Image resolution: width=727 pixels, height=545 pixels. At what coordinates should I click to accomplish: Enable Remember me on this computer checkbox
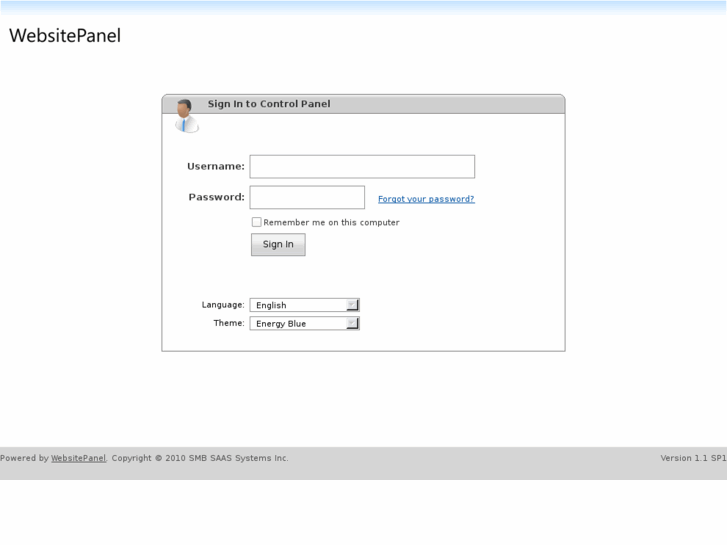coord(256,222)
